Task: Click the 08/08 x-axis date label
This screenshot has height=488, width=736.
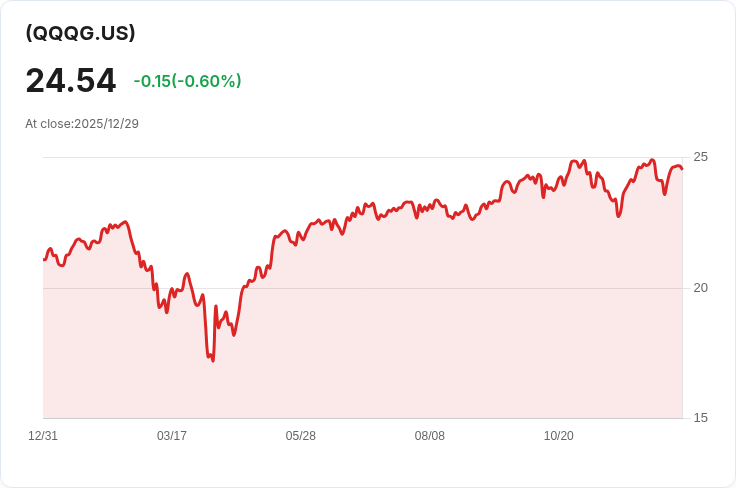Action: (x=430, y=436)
